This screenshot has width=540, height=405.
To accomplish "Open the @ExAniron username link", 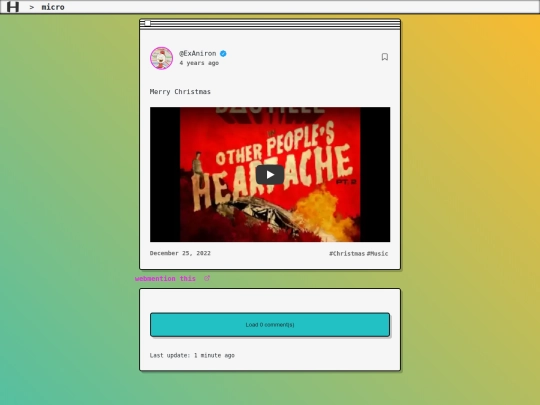I will pos(197,53).
